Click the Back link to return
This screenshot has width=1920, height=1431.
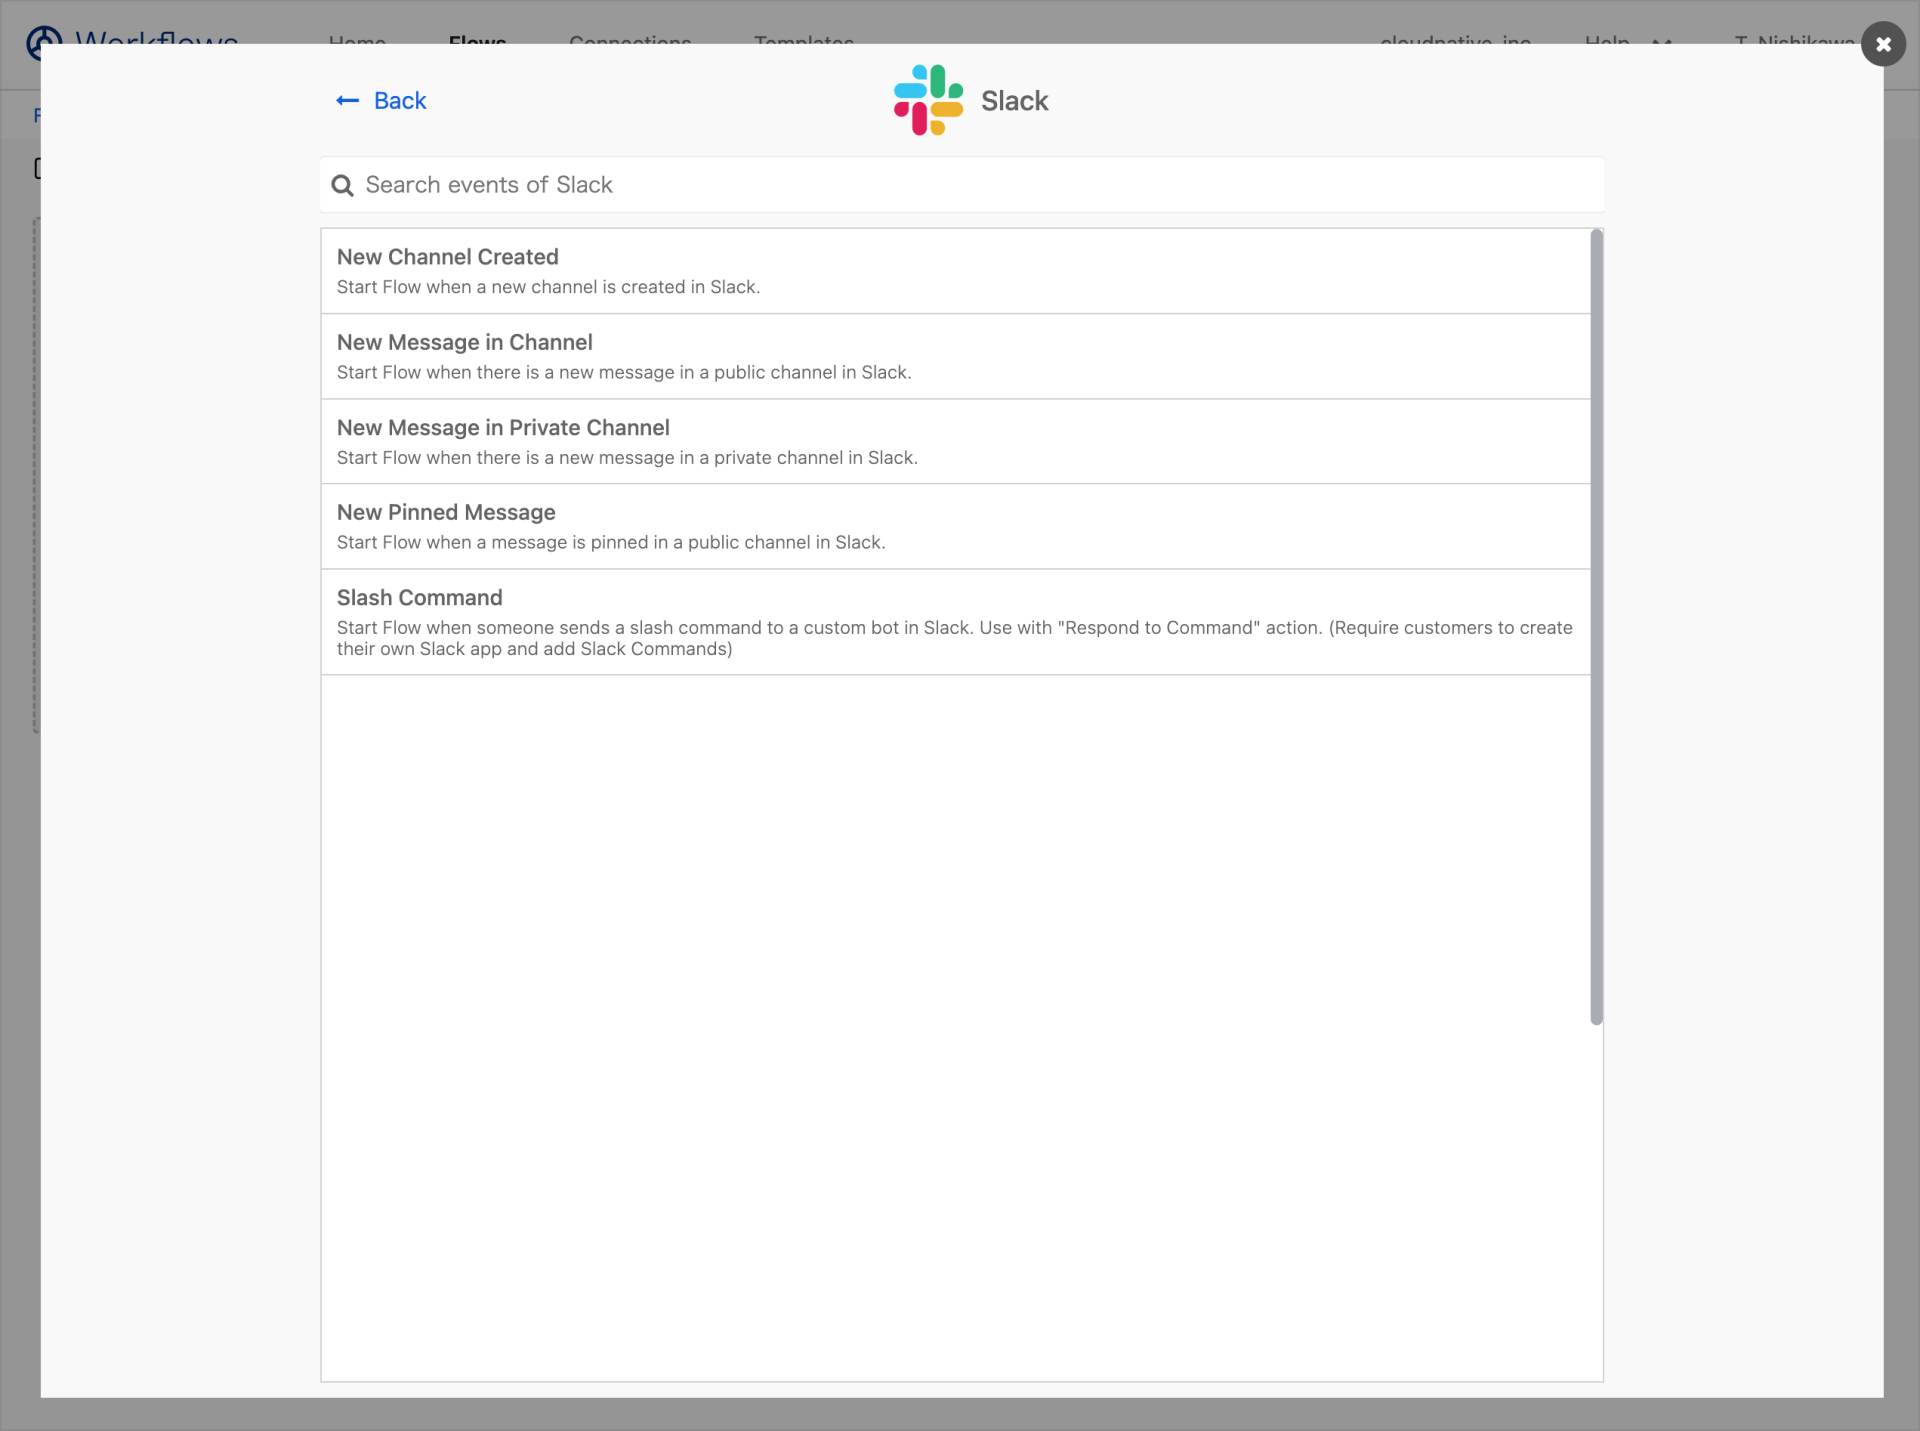[400, 100]
